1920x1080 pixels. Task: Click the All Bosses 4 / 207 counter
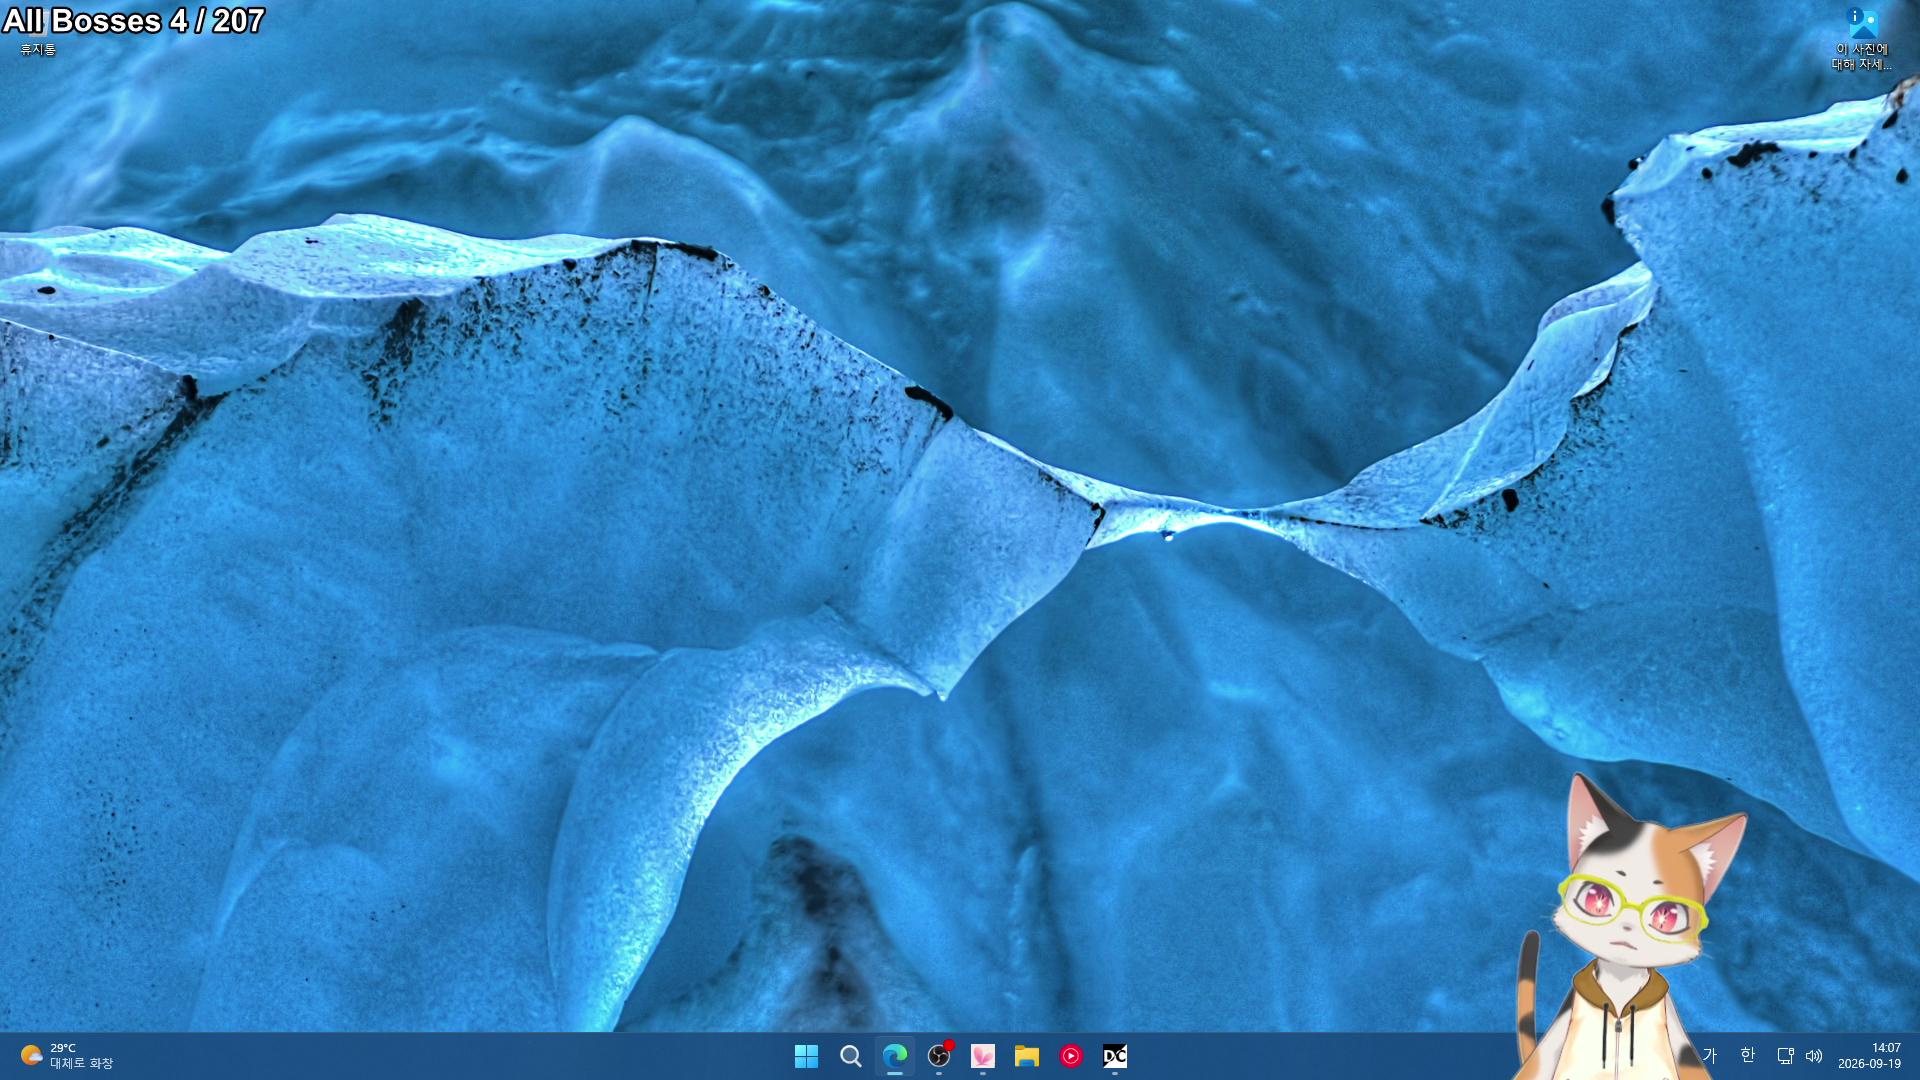(134, 21)
